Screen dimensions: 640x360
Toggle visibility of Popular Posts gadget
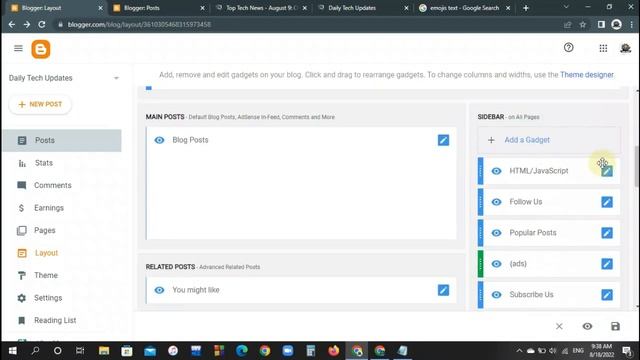496,233
